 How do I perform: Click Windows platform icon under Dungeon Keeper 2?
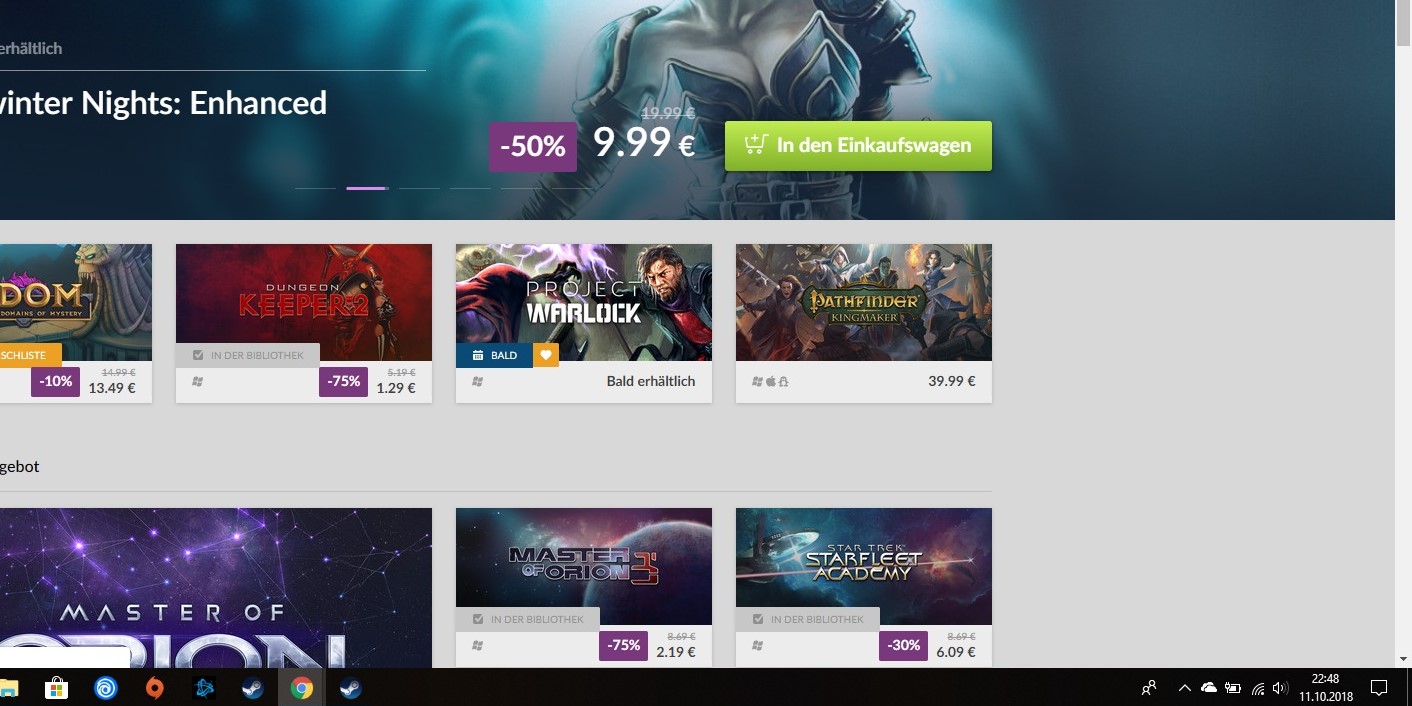pos(197,382)
